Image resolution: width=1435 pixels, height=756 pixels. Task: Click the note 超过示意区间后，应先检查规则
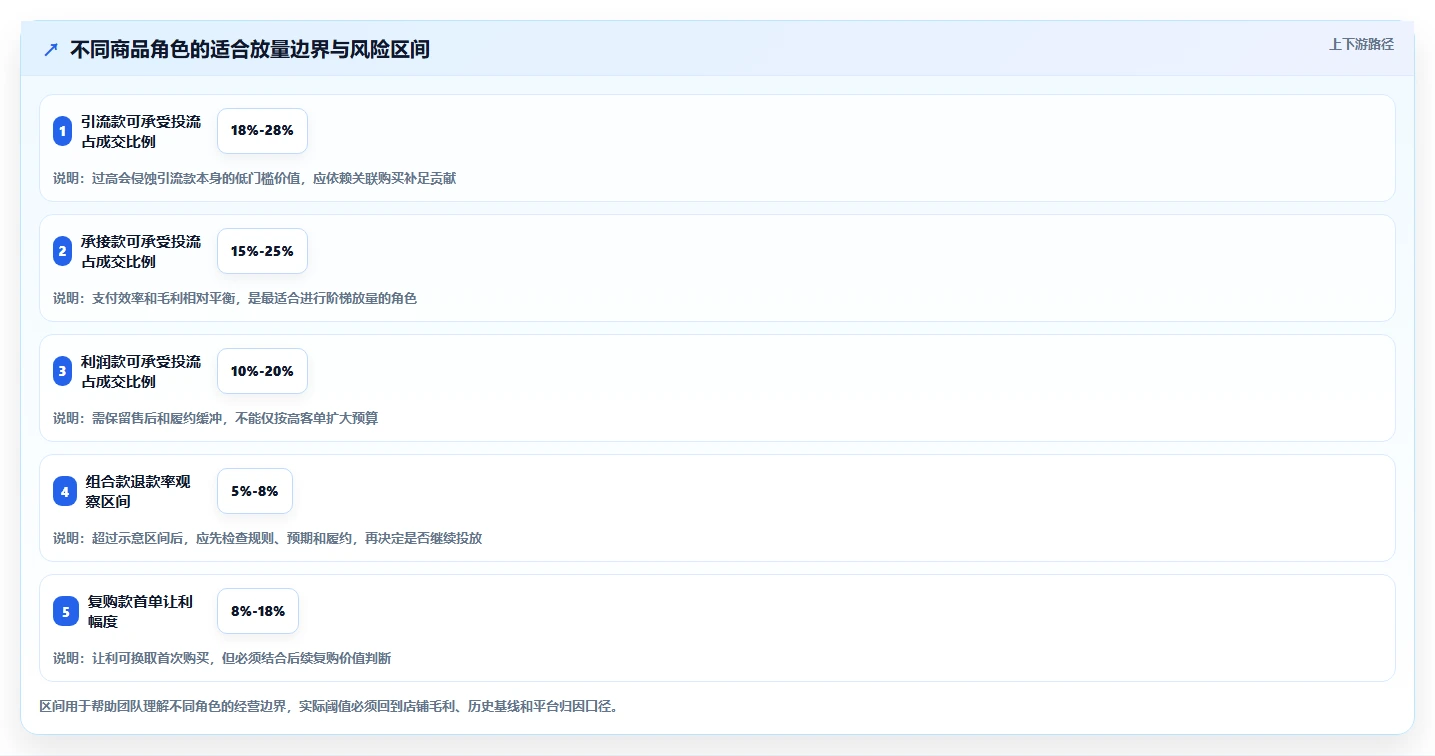(x=185, y=538)
